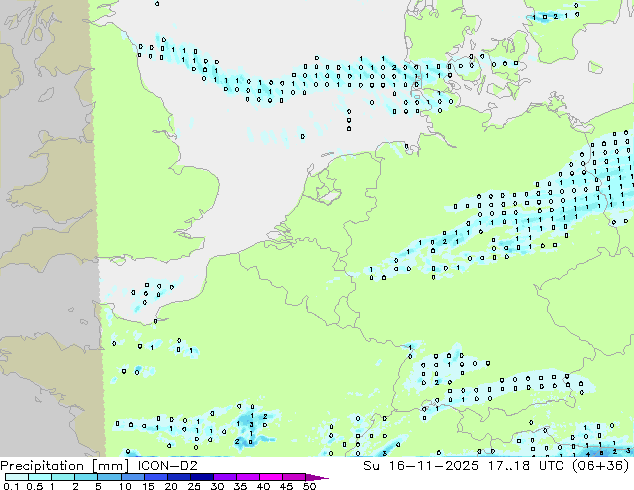Click the "Su 16-11-2025" date text
The width and height of the screenshot is (634, 490).
(x=421, y=466)
